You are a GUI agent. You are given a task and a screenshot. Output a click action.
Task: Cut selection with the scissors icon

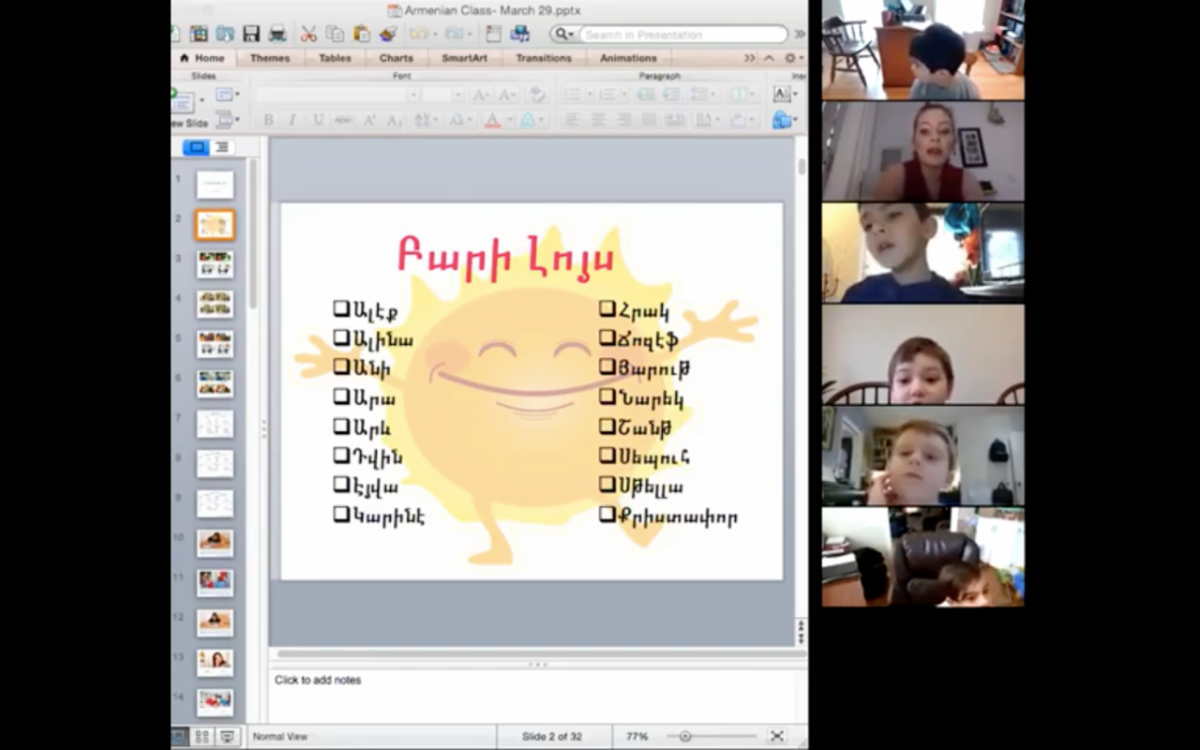pyautogui.click(x=309, y=34)
